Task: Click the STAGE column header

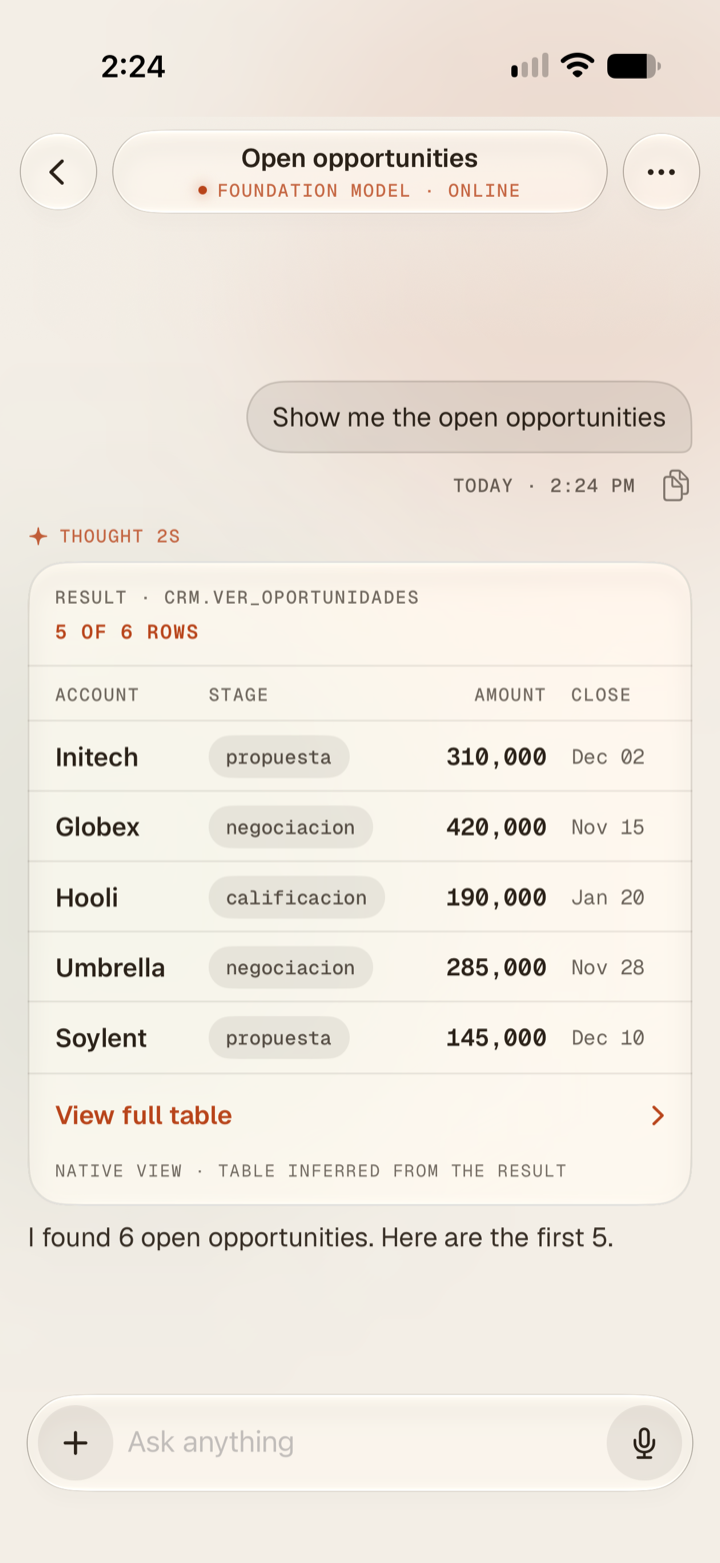Action: [x=238, y=695]
